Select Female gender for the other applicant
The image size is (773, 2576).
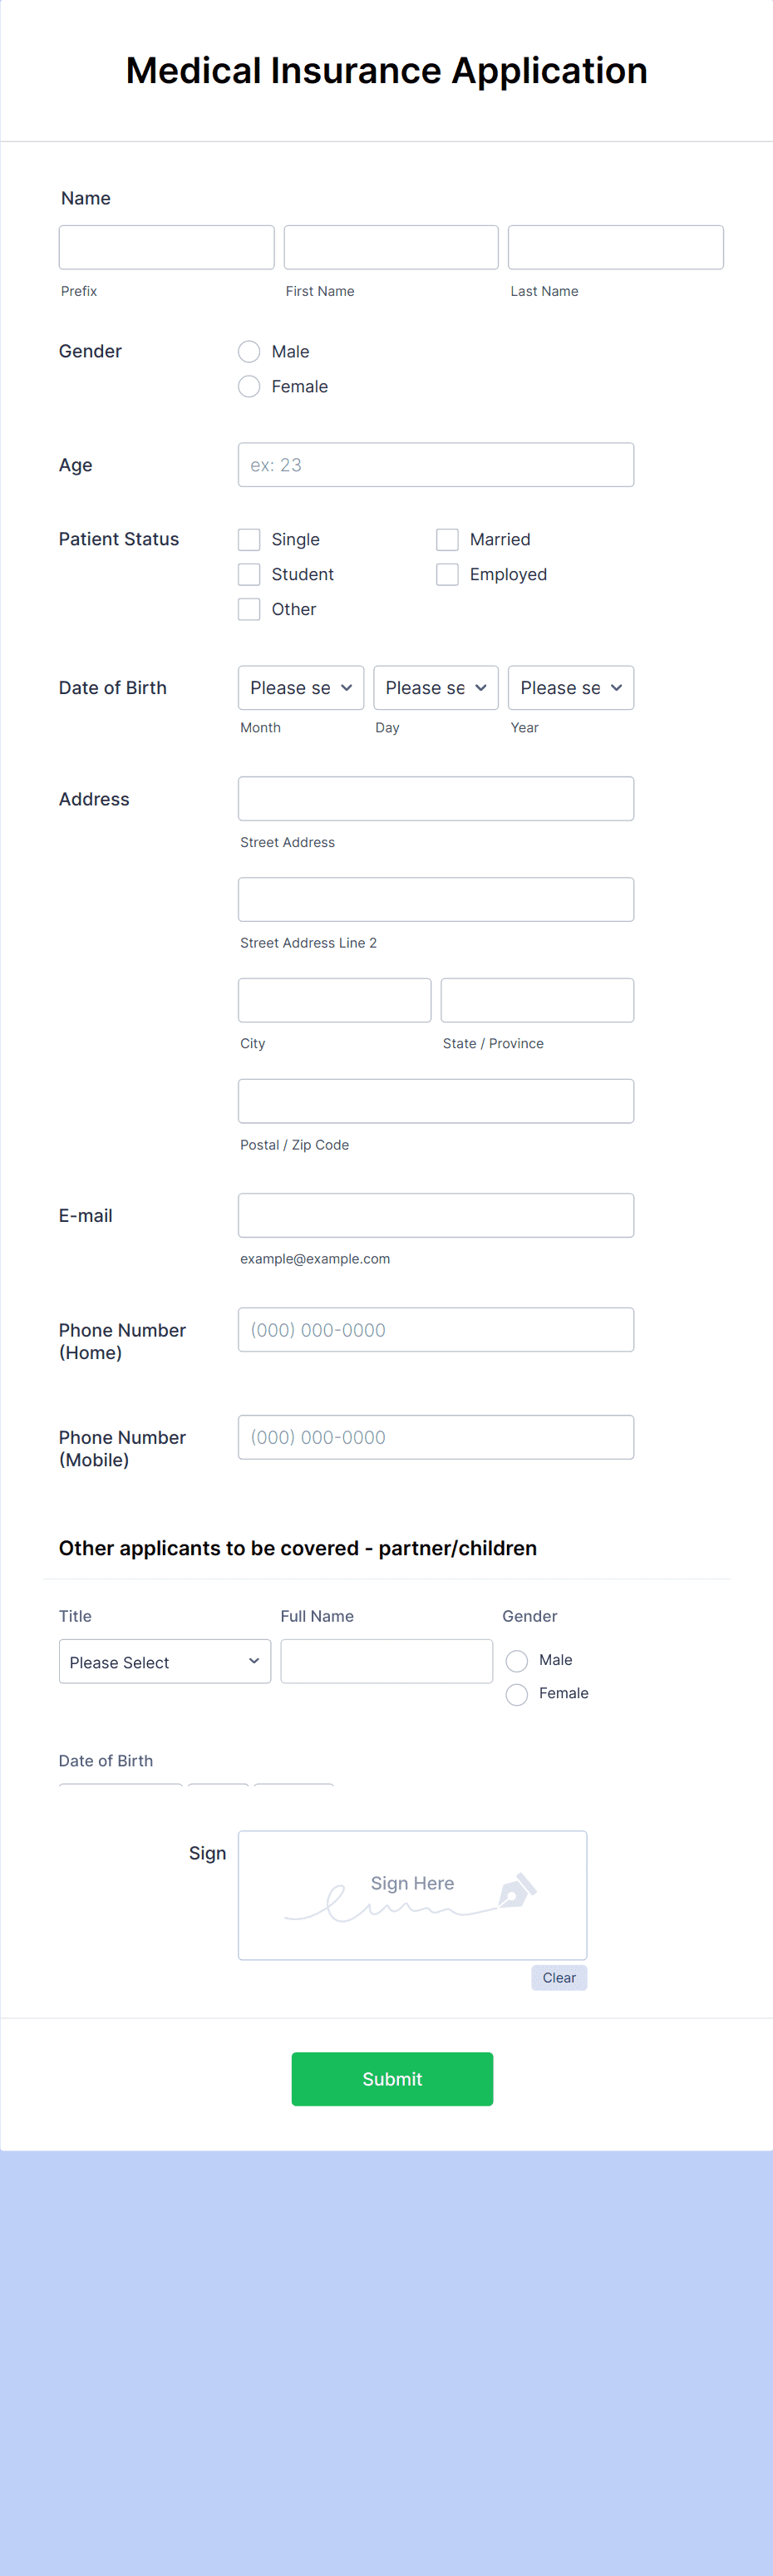point(517,1694)
